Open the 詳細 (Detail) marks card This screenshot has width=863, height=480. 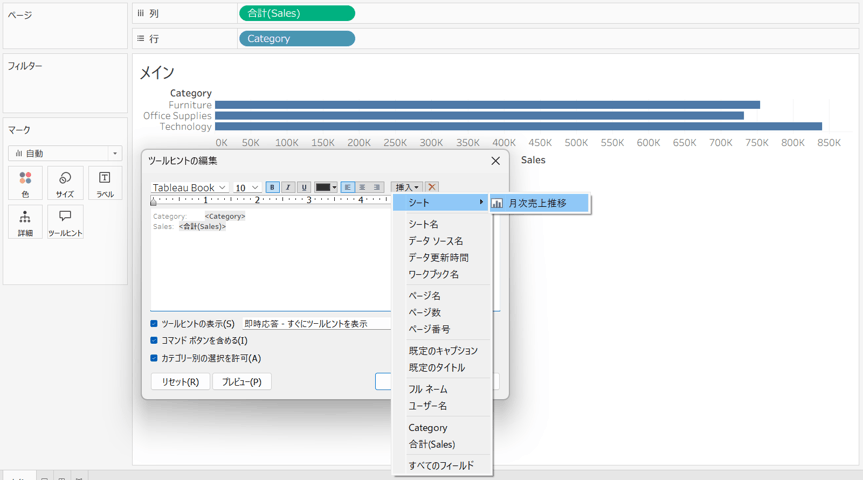coord(25,222)
